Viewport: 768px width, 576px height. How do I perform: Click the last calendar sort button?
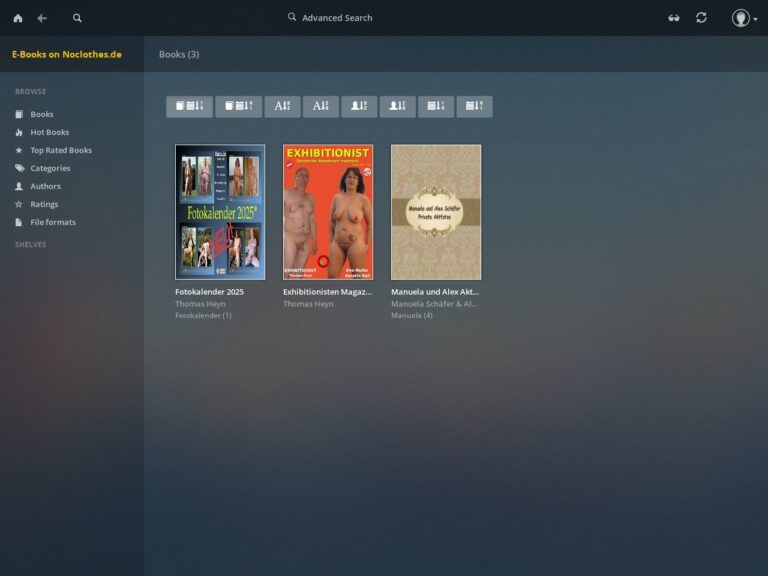click(474, 106)
